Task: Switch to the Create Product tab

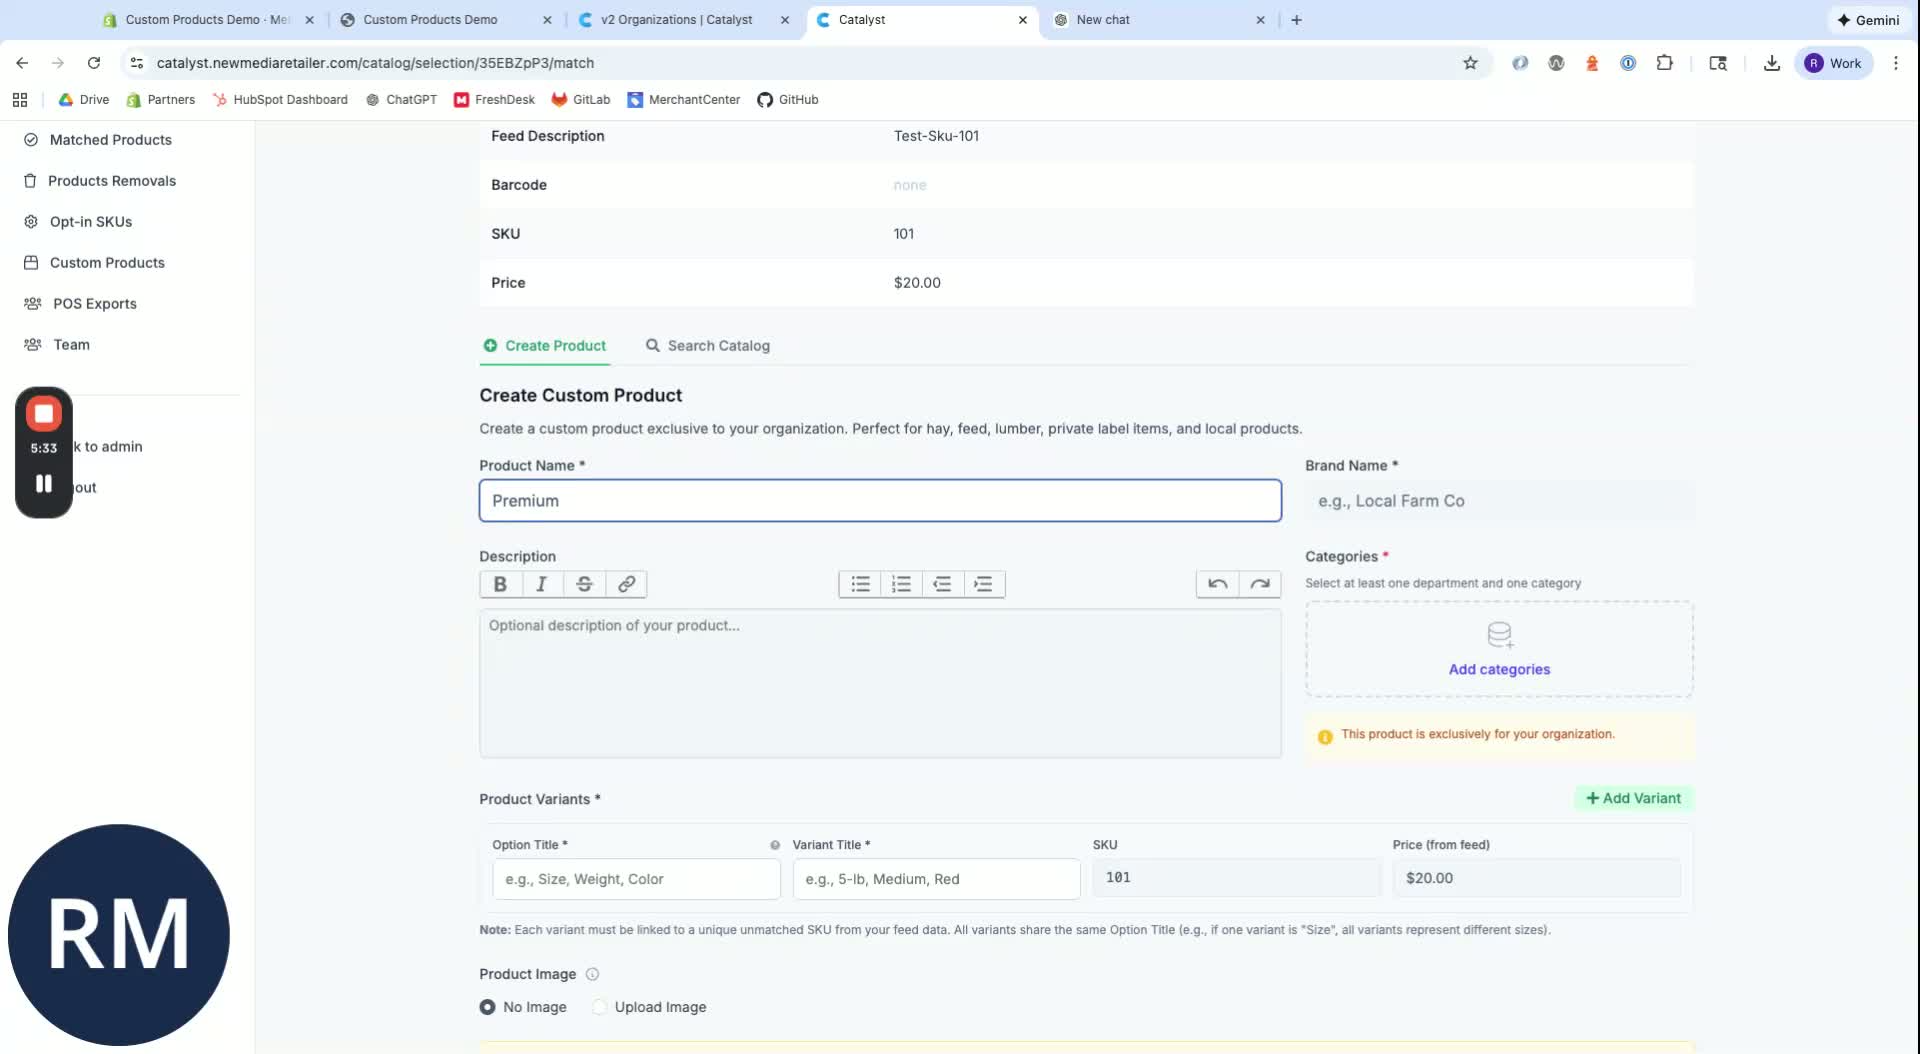Action: pyautogui.click(x=545, y=346)
